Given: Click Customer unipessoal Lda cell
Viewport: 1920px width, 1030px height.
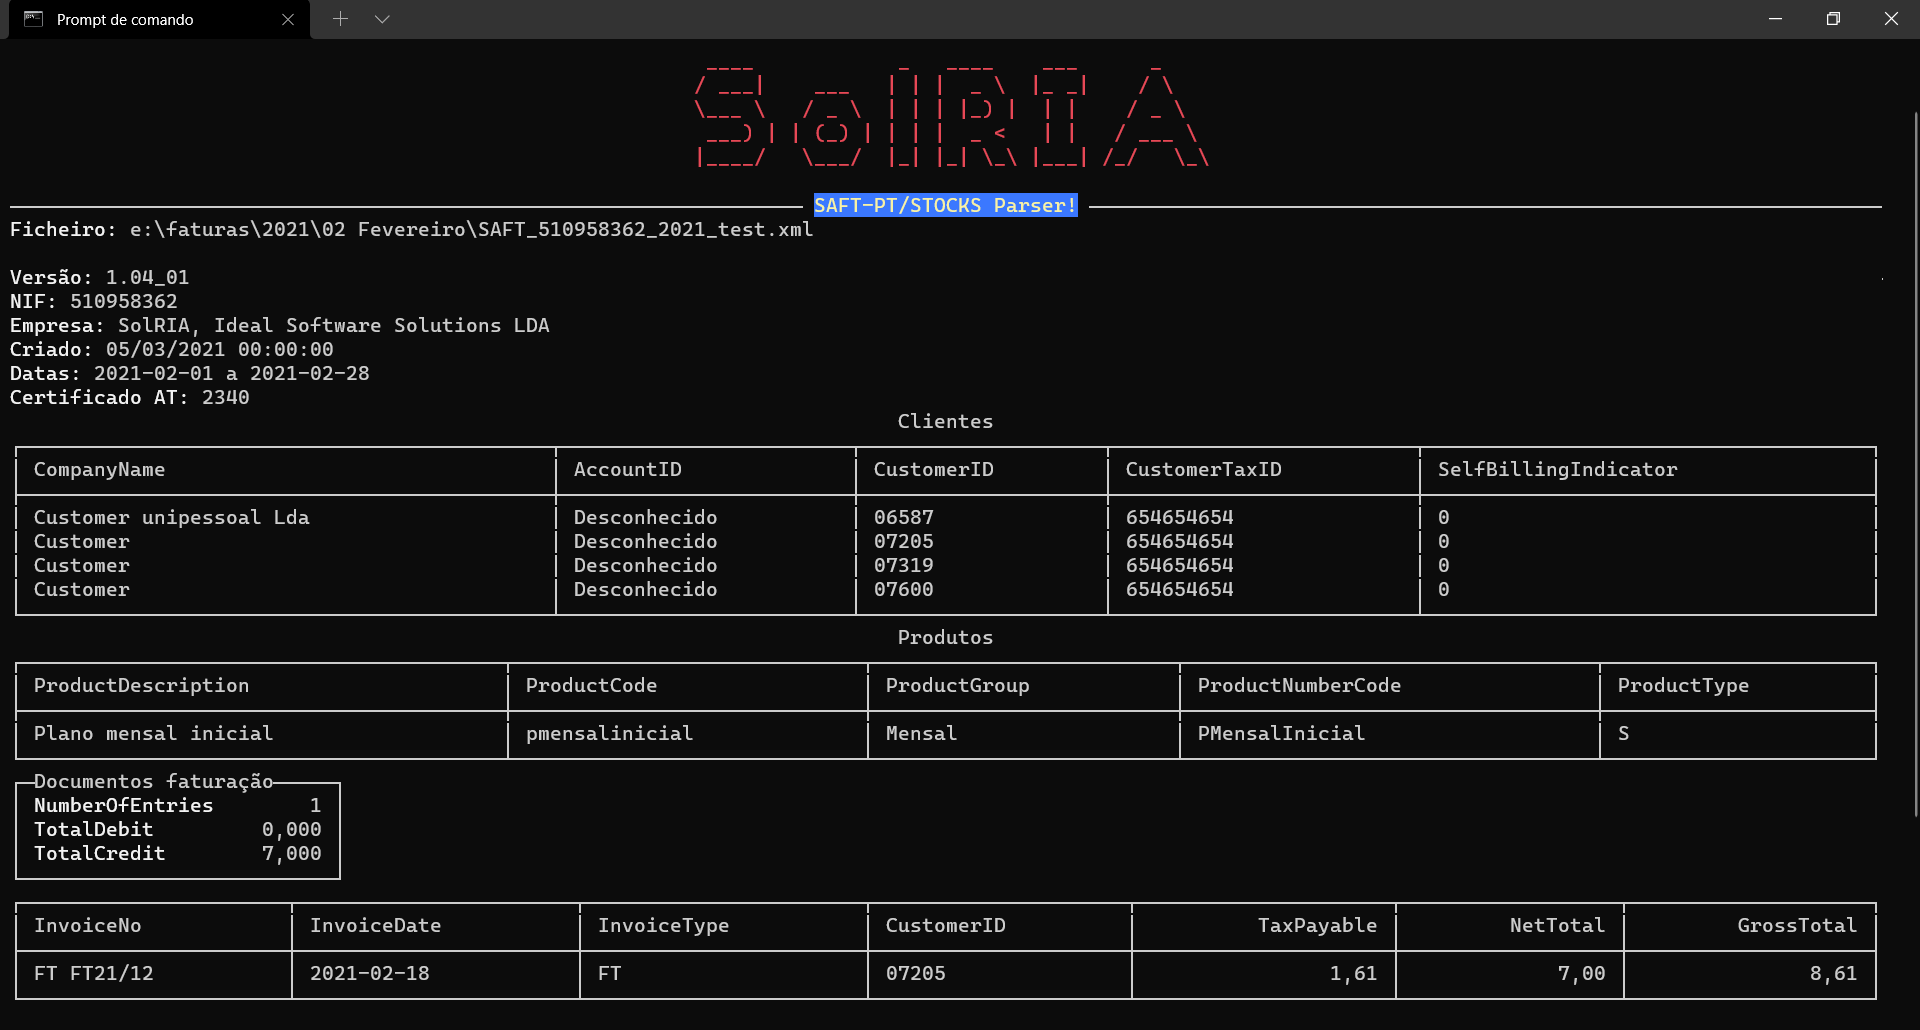Looking at the screenshot, I should coord(171,517).
